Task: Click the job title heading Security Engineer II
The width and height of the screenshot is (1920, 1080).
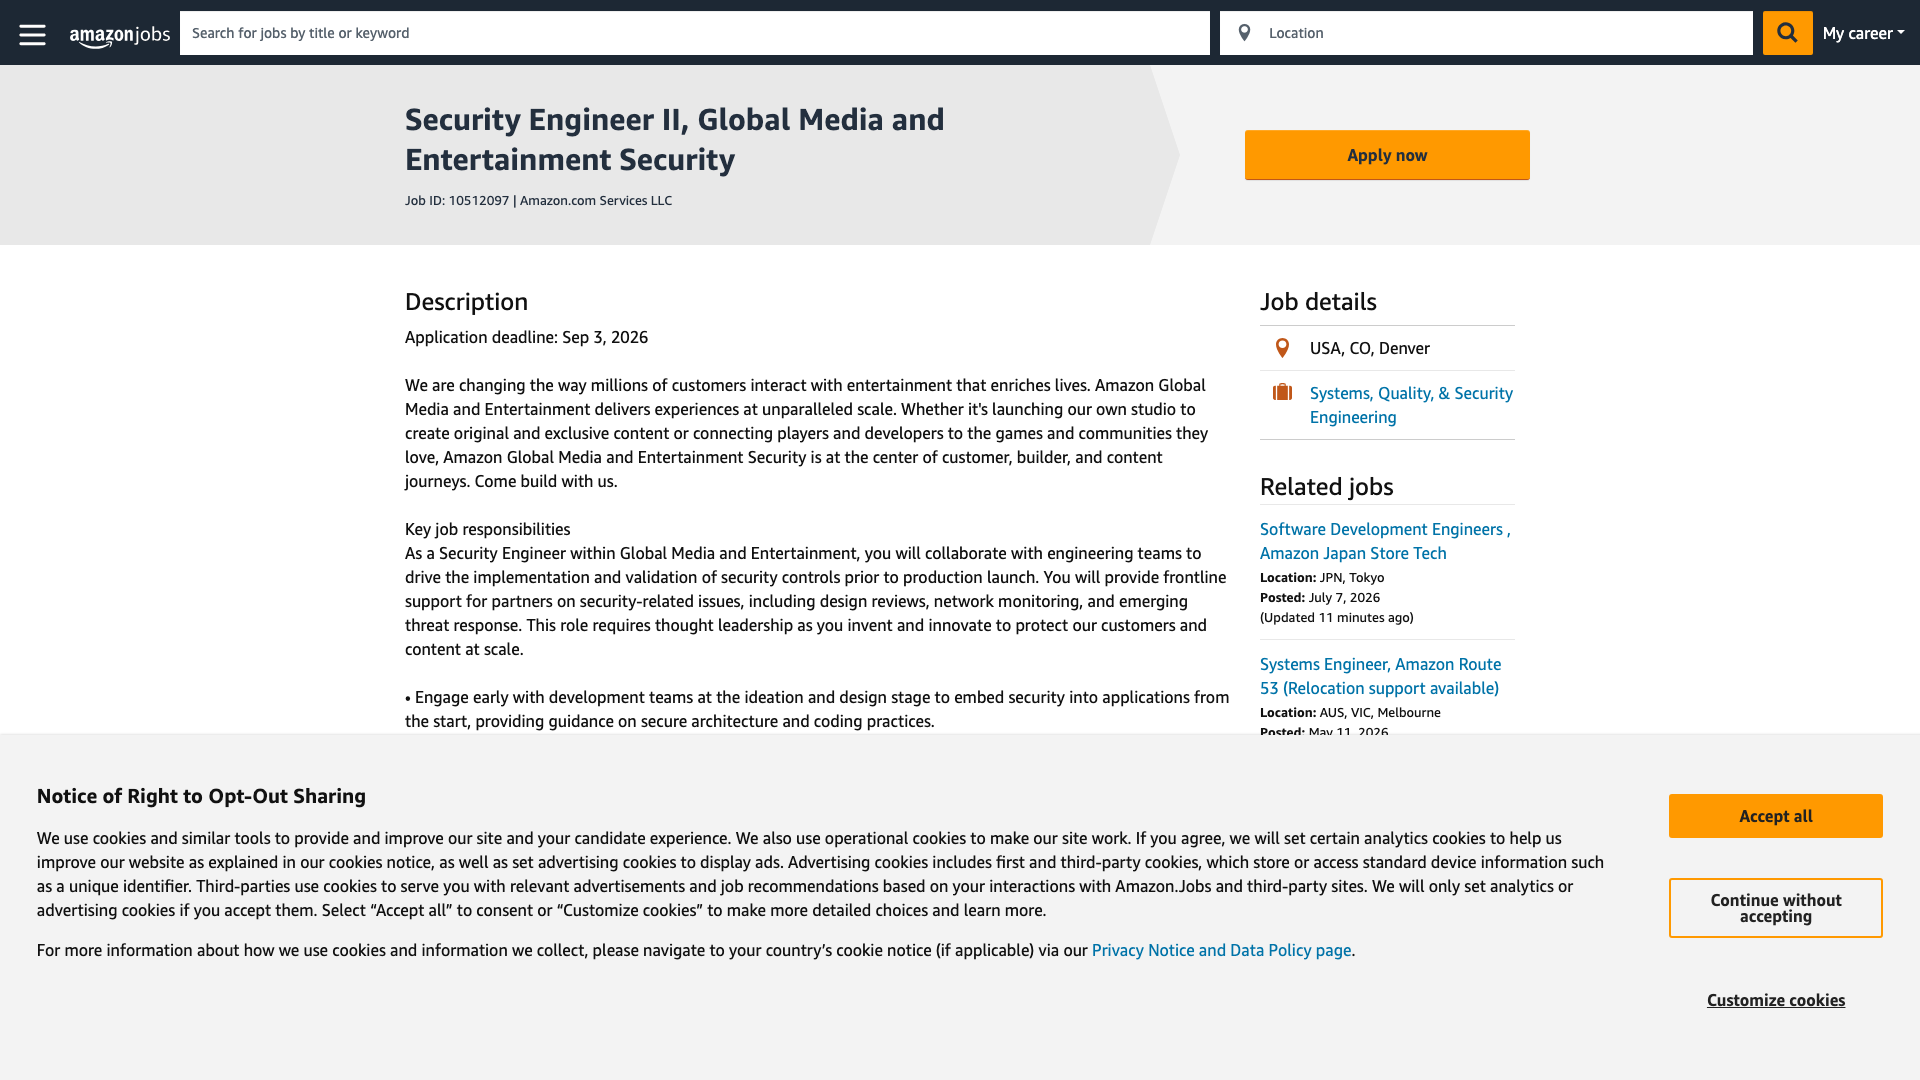Action: coord(674,139)
